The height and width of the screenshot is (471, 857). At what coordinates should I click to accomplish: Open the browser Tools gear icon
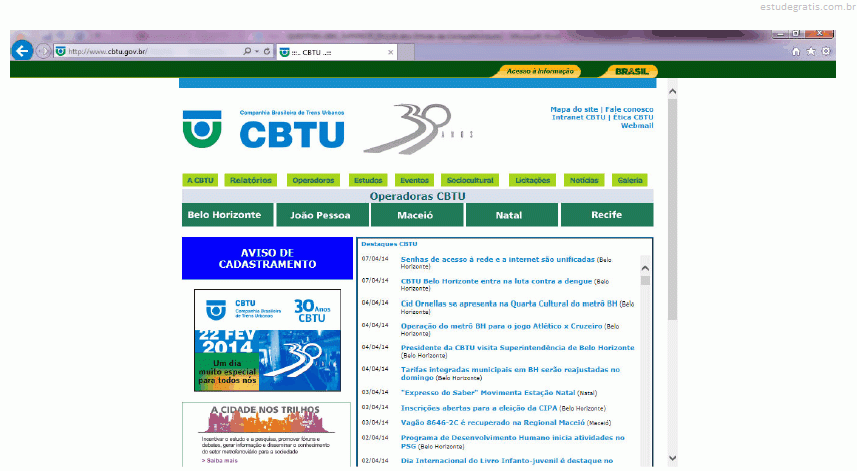click(x=826, y=51)
